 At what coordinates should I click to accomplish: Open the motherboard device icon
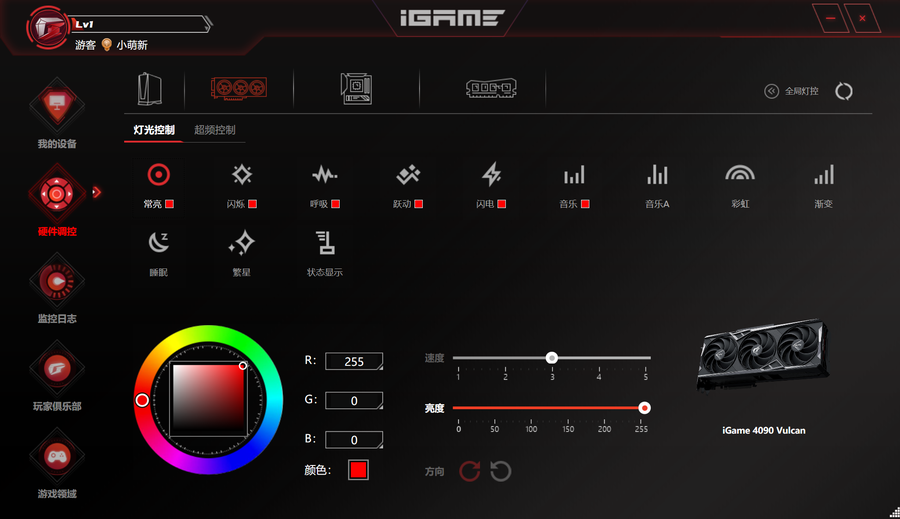coord(356,89)
